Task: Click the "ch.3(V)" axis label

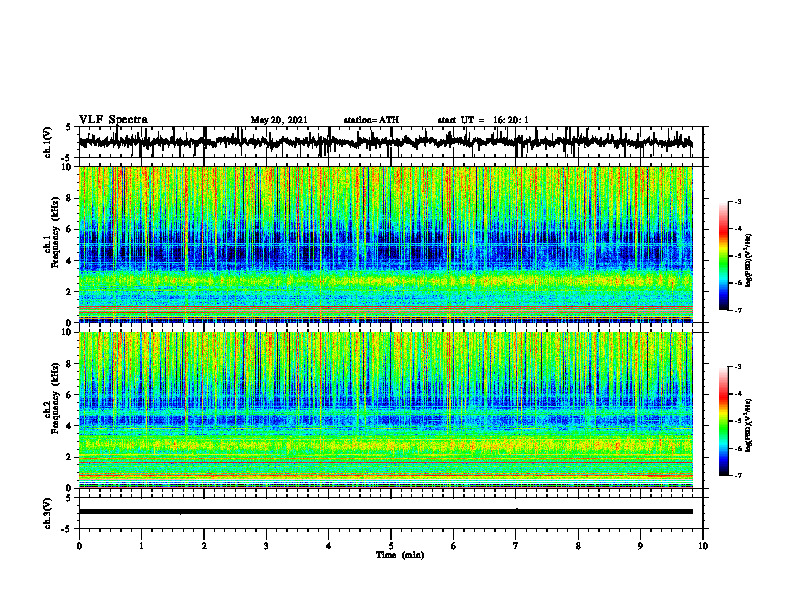Action: point(48,514)
